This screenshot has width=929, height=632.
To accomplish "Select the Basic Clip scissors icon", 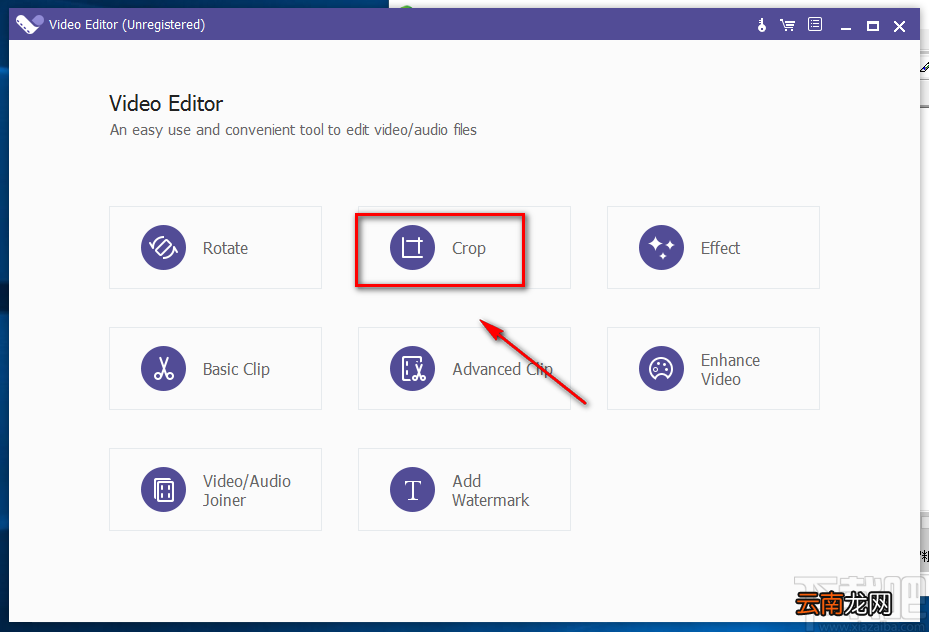I will pos(164,368).
